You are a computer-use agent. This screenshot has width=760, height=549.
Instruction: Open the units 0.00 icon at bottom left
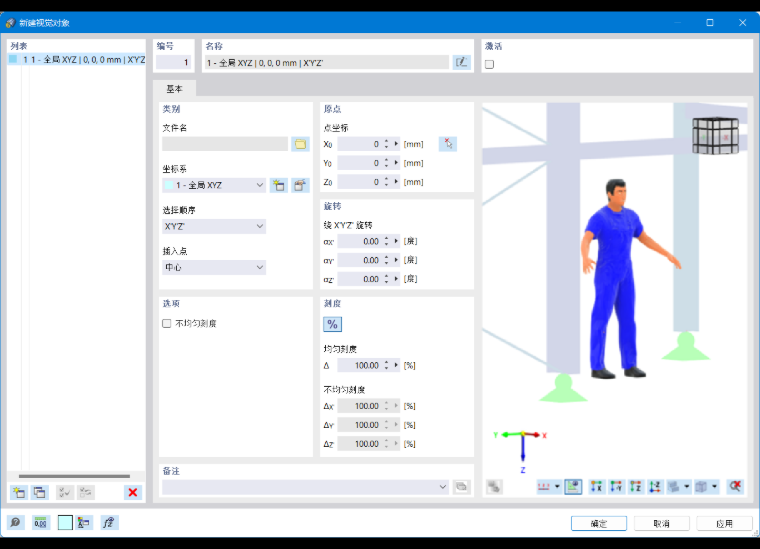41,522
